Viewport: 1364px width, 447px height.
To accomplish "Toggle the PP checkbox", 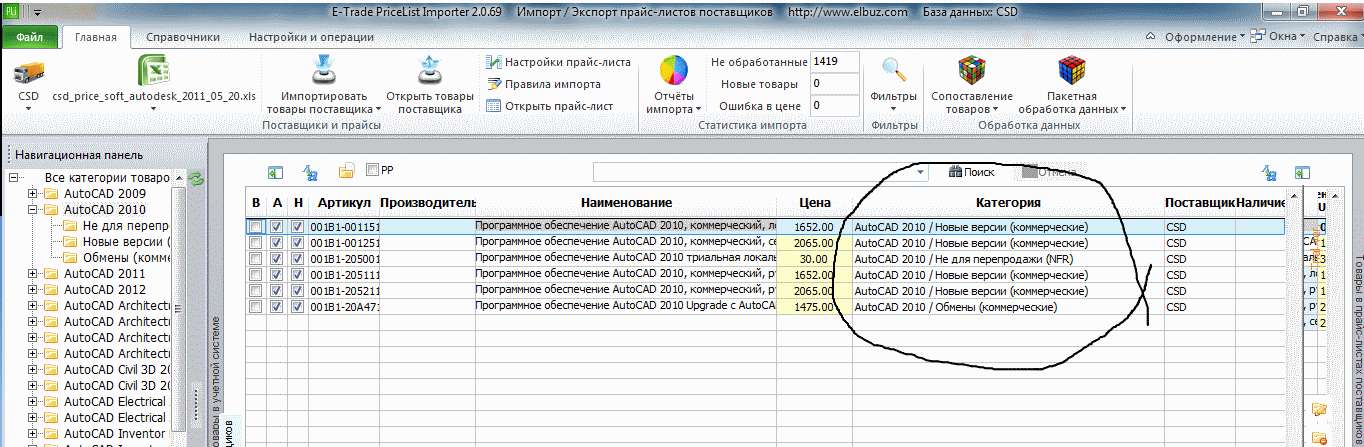I will click(x=374, y=170).
